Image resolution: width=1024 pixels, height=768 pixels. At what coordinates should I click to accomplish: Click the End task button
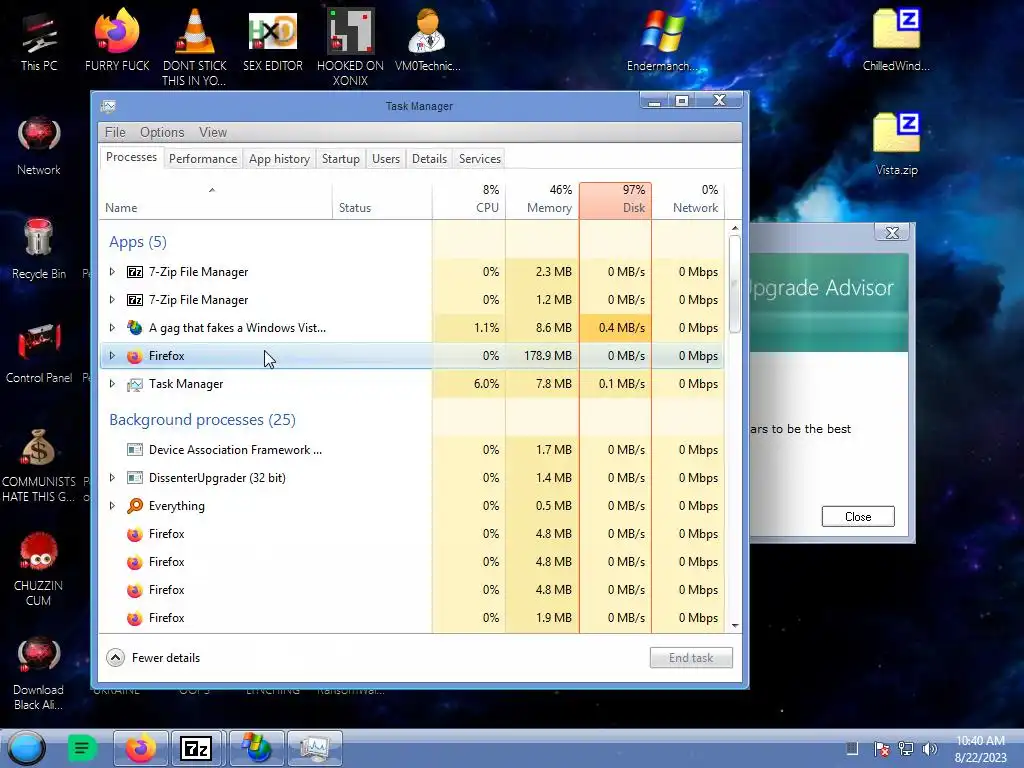tap(691, 658)
